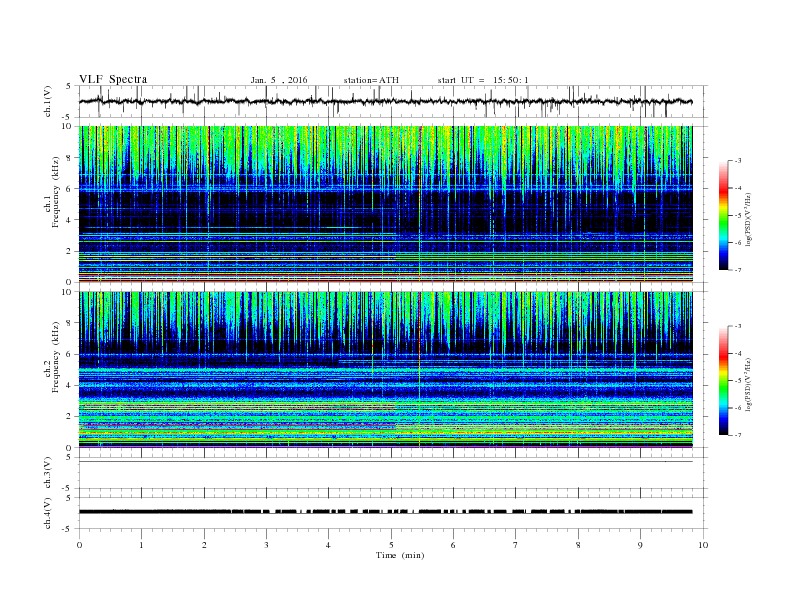
Task: Click the 'station=ATH' header label
Action: (371, 80)
